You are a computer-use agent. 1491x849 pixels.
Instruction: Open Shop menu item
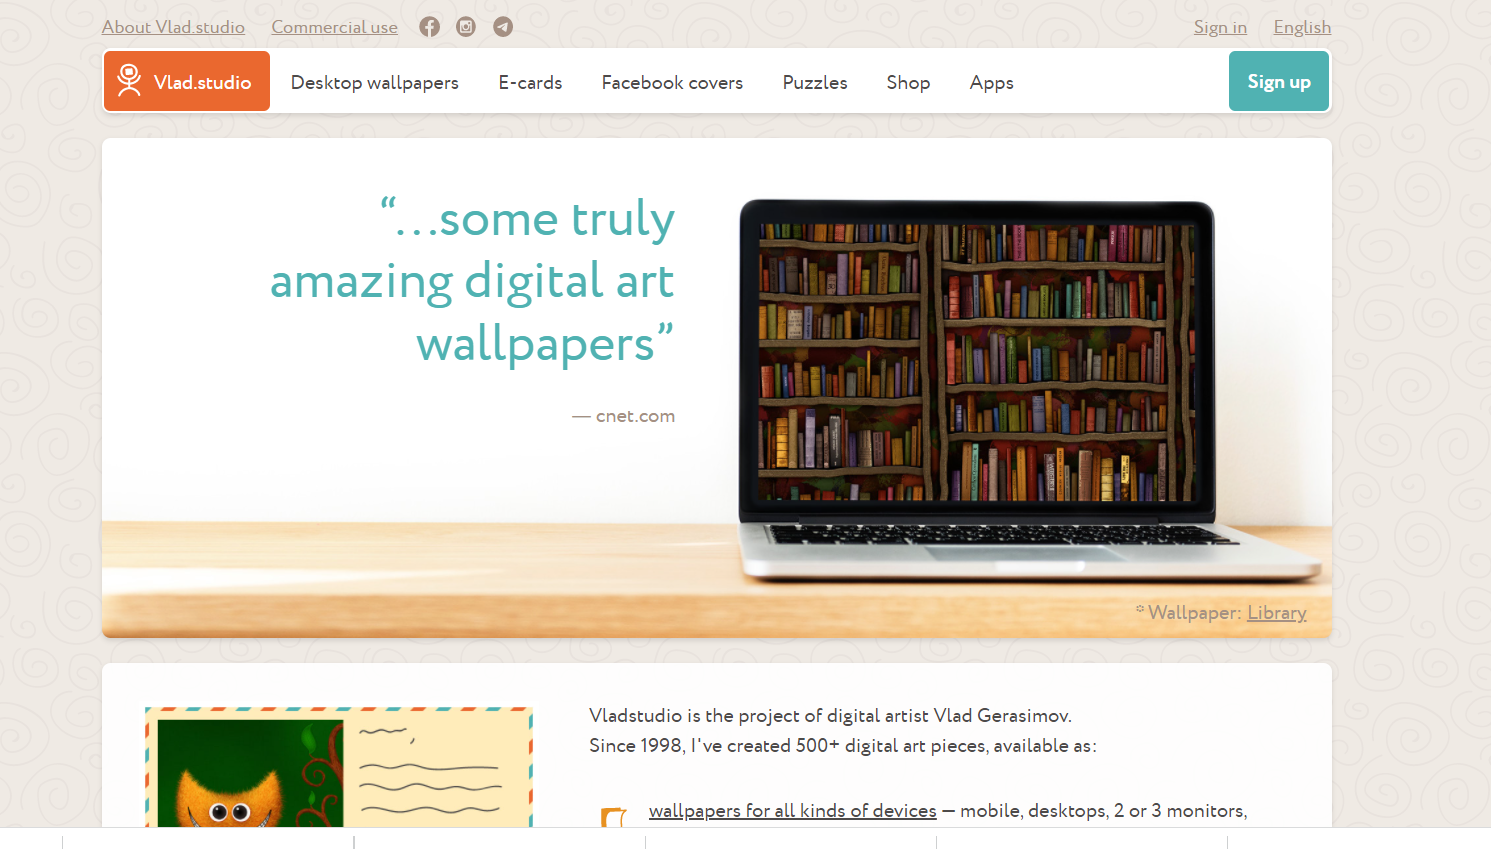(908, 82)
